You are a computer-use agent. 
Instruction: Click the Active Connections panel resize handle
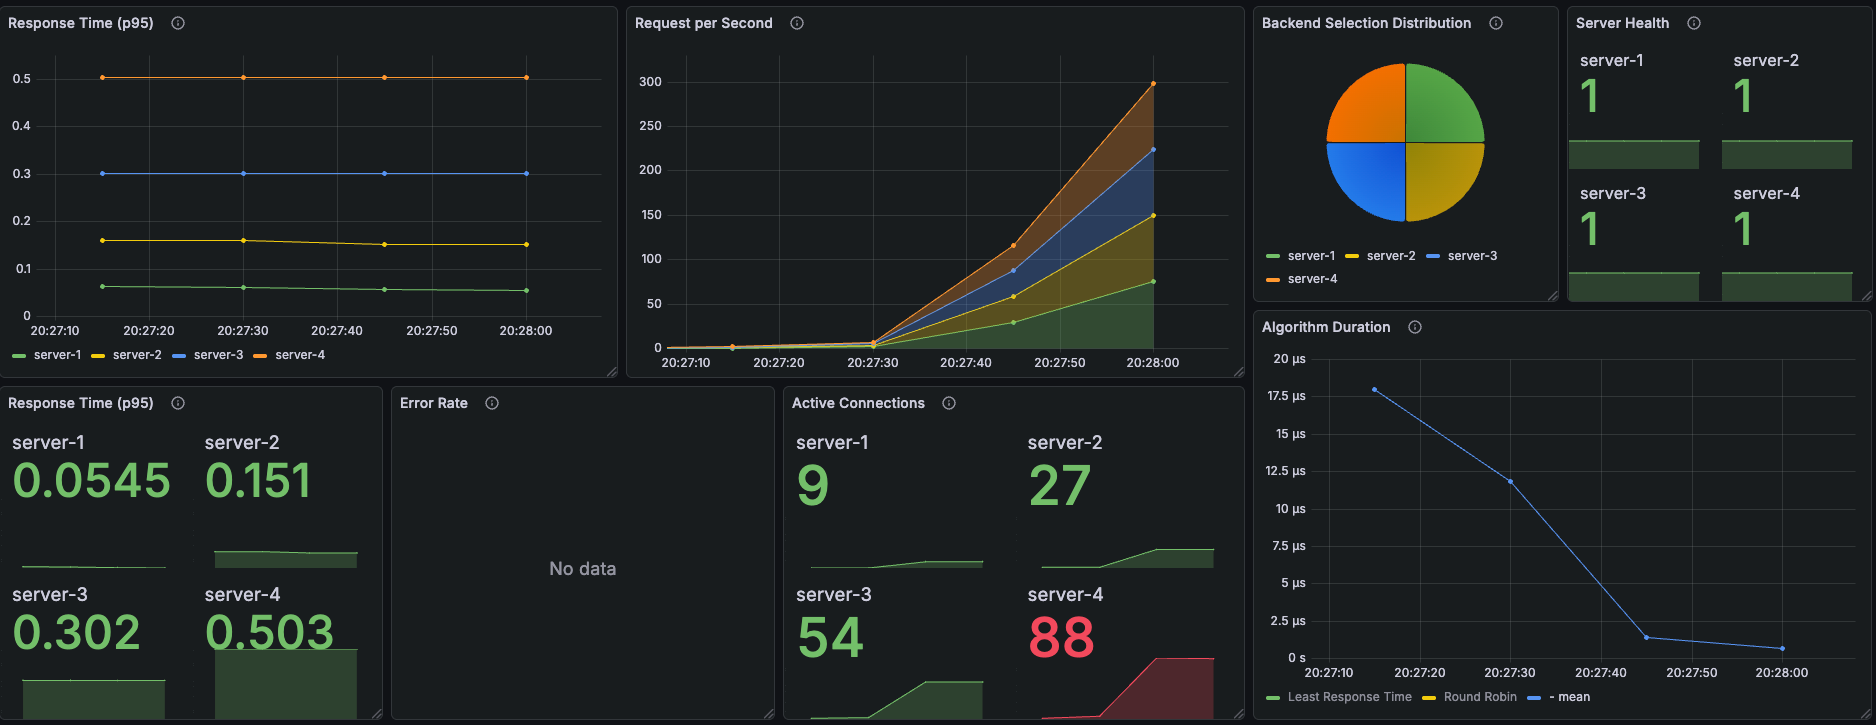(x=1239, y=714)
